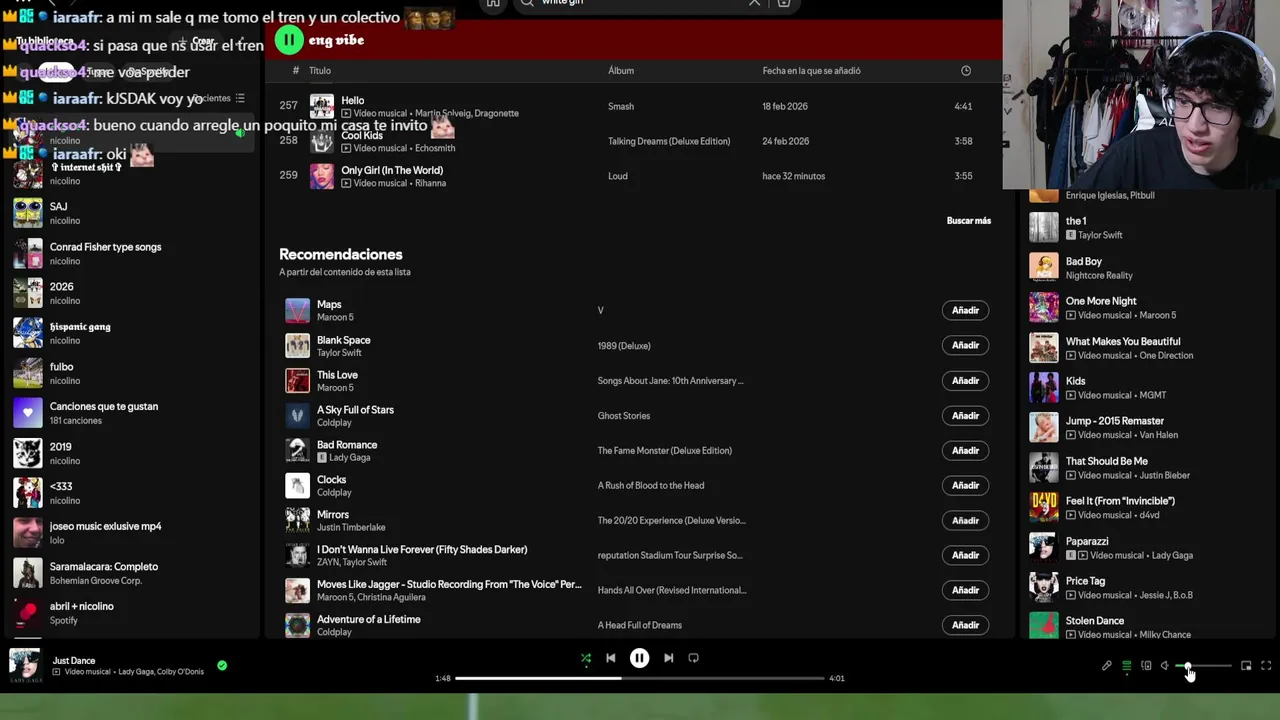Click the Blank Space album art thumbnail
The height and width of the screenshot is (720, 1280).
297,345
